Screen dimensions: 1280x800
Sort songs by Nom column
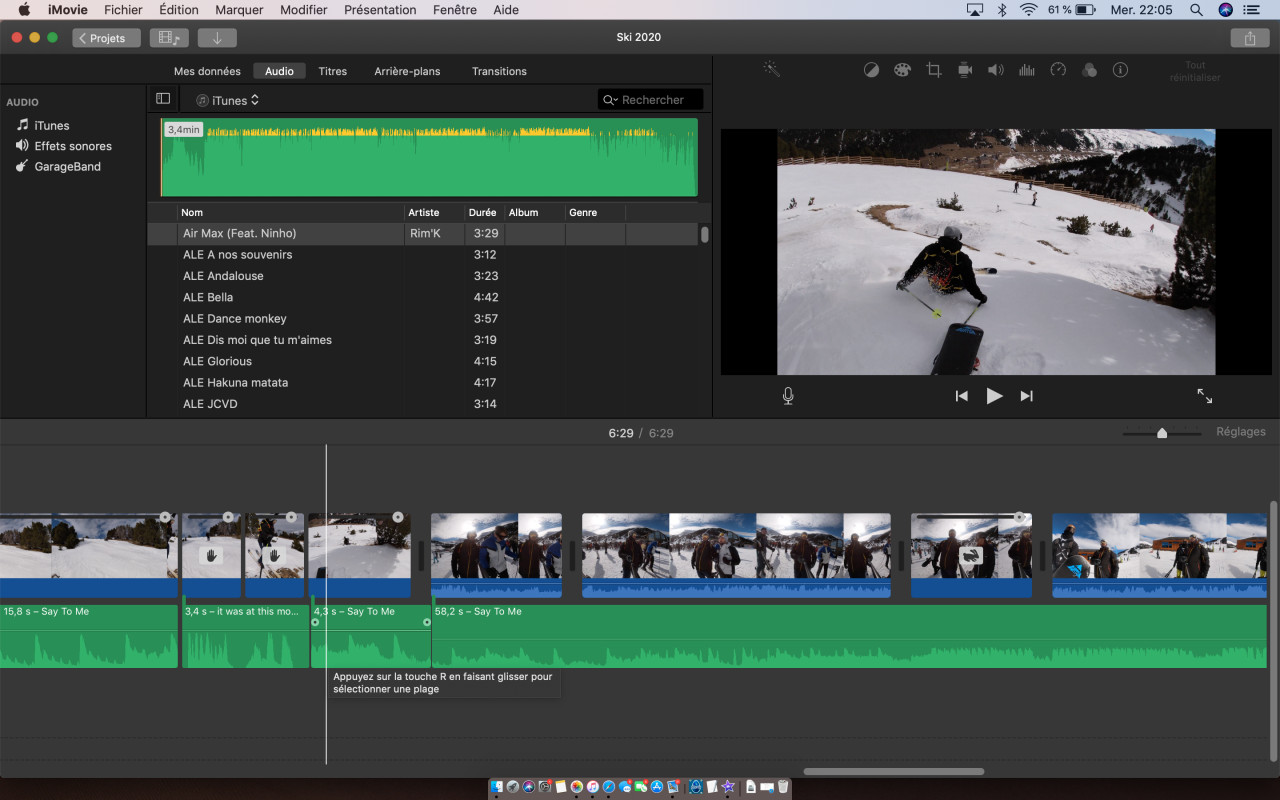(291, 212)
